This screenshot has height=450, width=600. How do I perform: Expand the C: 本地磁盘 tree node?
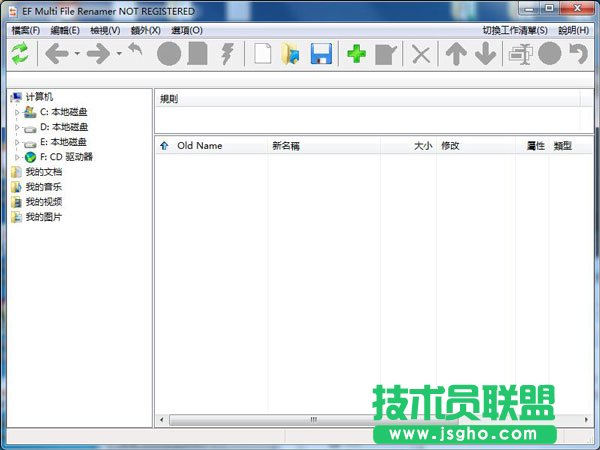coord(17,113)
